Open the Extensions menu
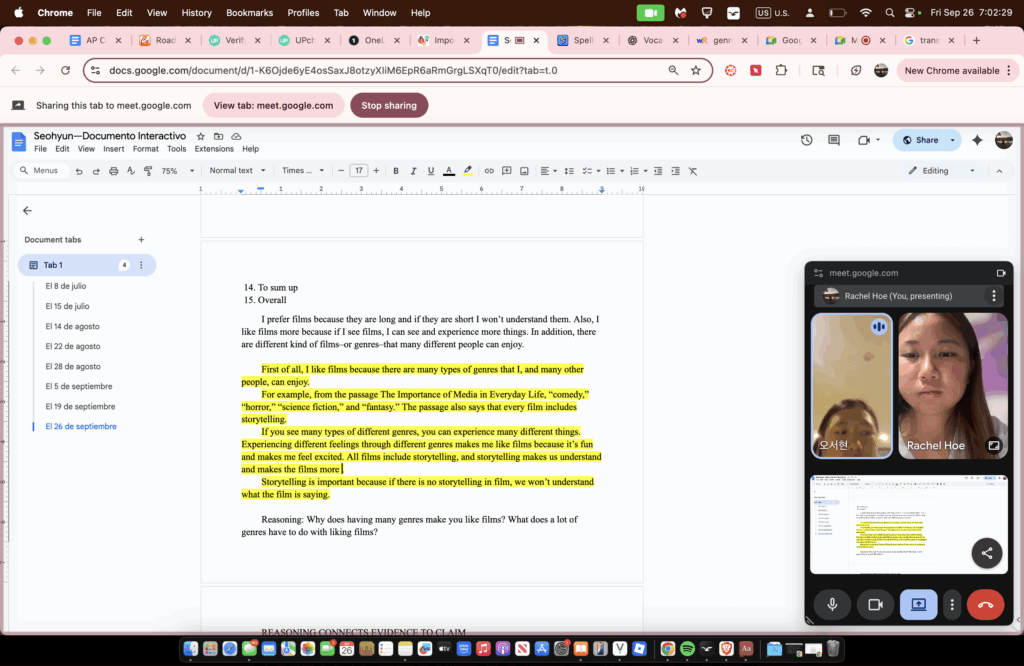Image resolution: width=1024 pixels, height=666 pixels. click(214, 149)
